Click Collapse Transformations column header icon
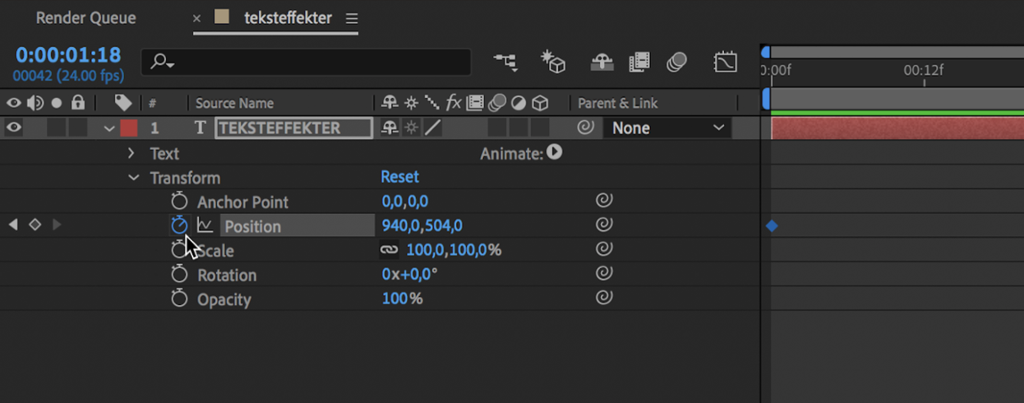Image resolution: width=1024 pixels, height=403 pixels. point(411,103)
